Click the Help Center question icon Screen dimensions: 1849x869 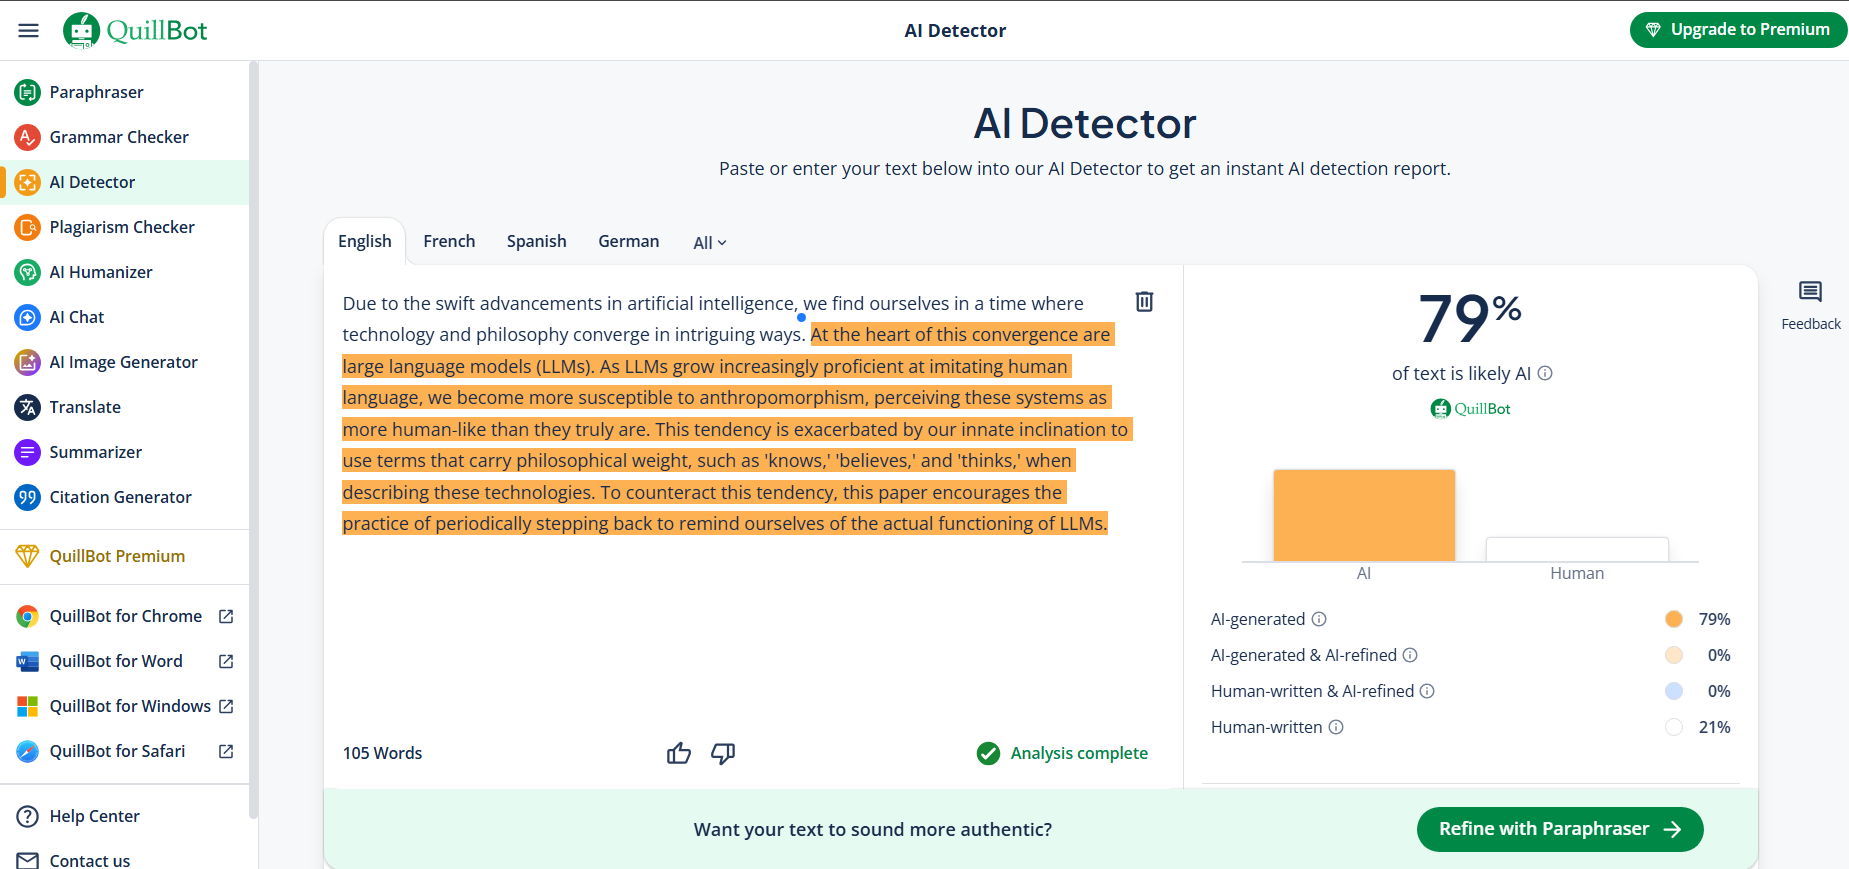pos(27,816)
